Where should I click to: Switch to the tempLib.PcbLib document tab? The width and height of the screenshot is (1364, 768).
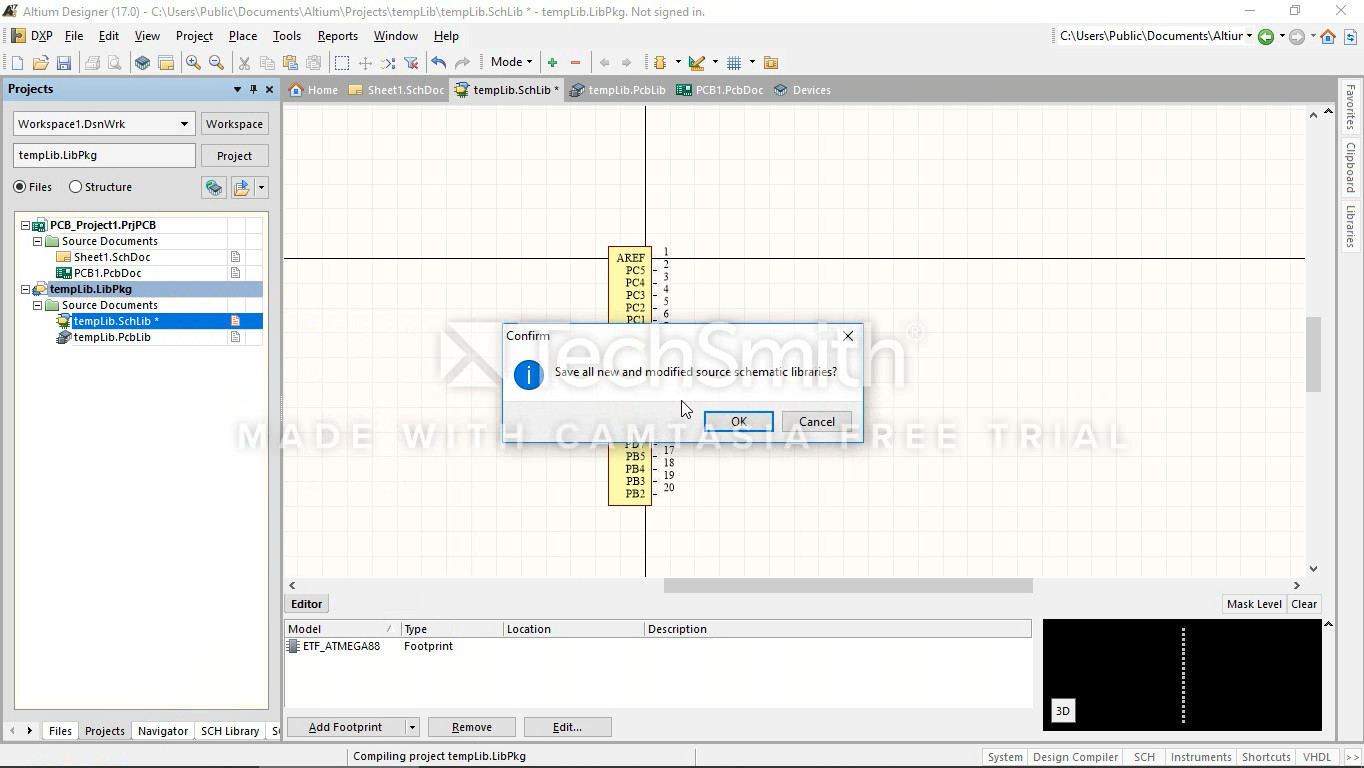click(618, 90)
